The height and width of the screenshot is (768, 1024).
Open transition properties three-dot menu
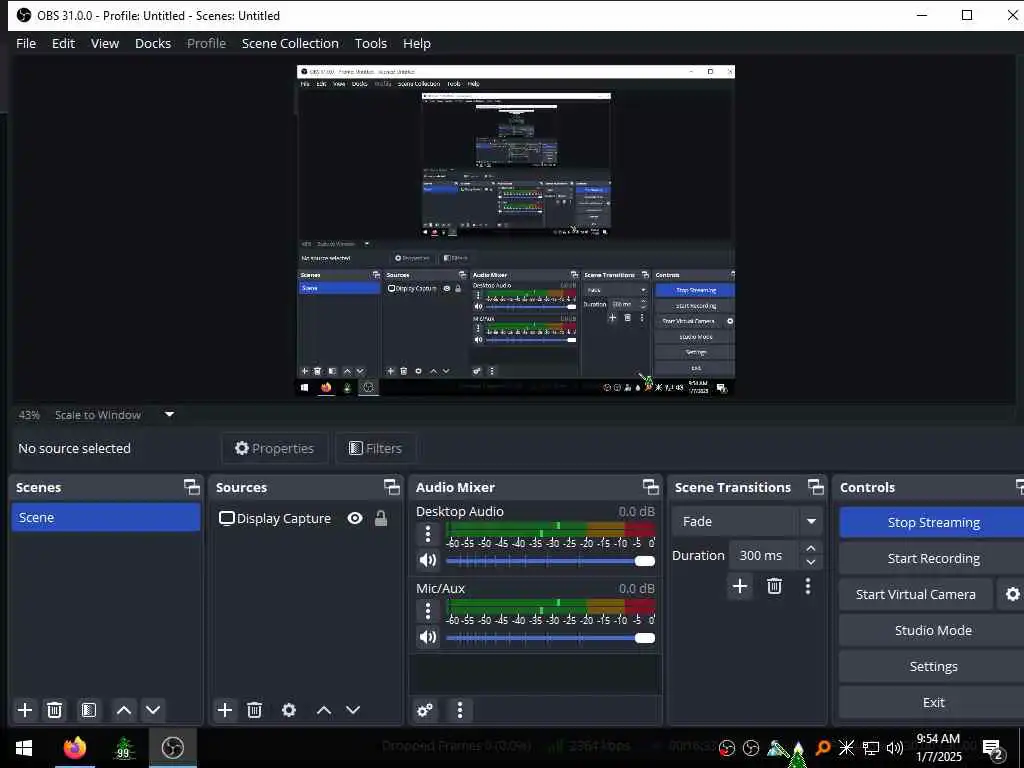808,586
